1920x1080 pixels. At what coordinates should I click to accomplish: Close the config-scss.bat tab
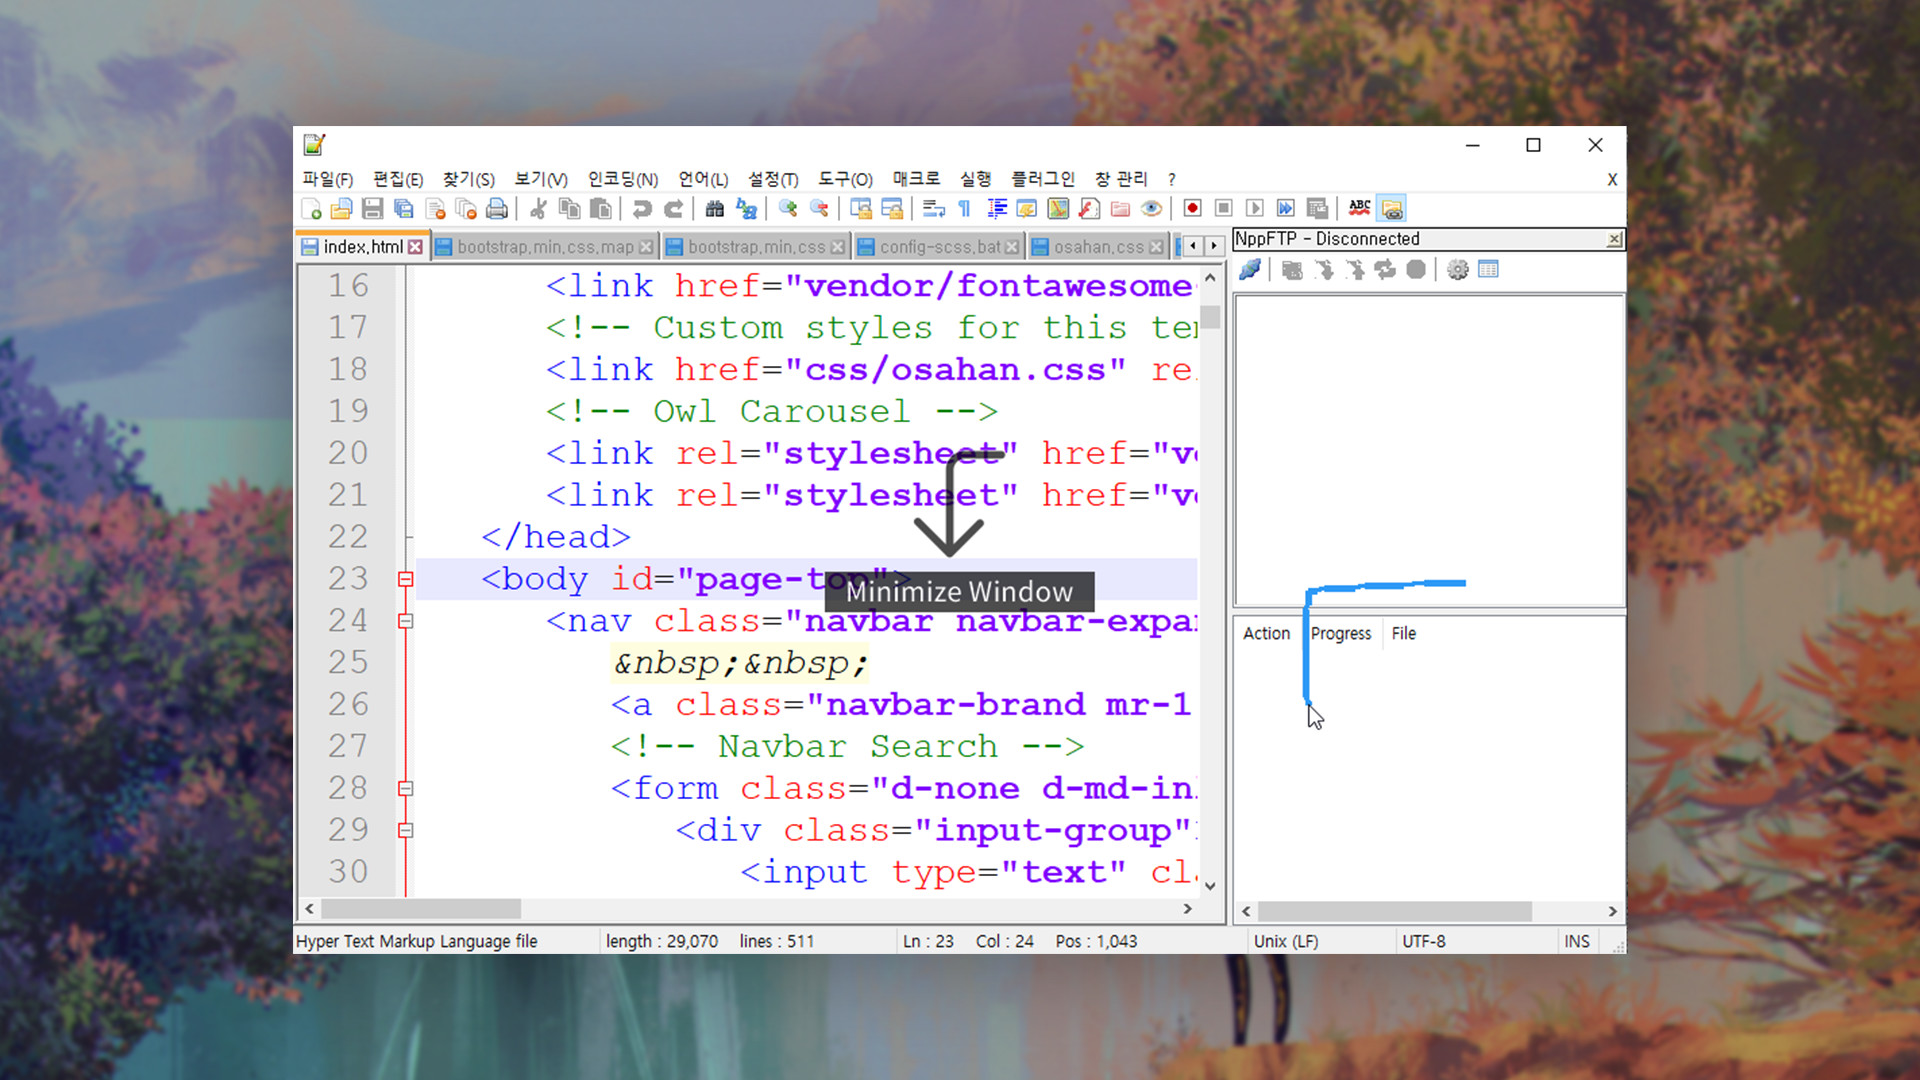1012,246
